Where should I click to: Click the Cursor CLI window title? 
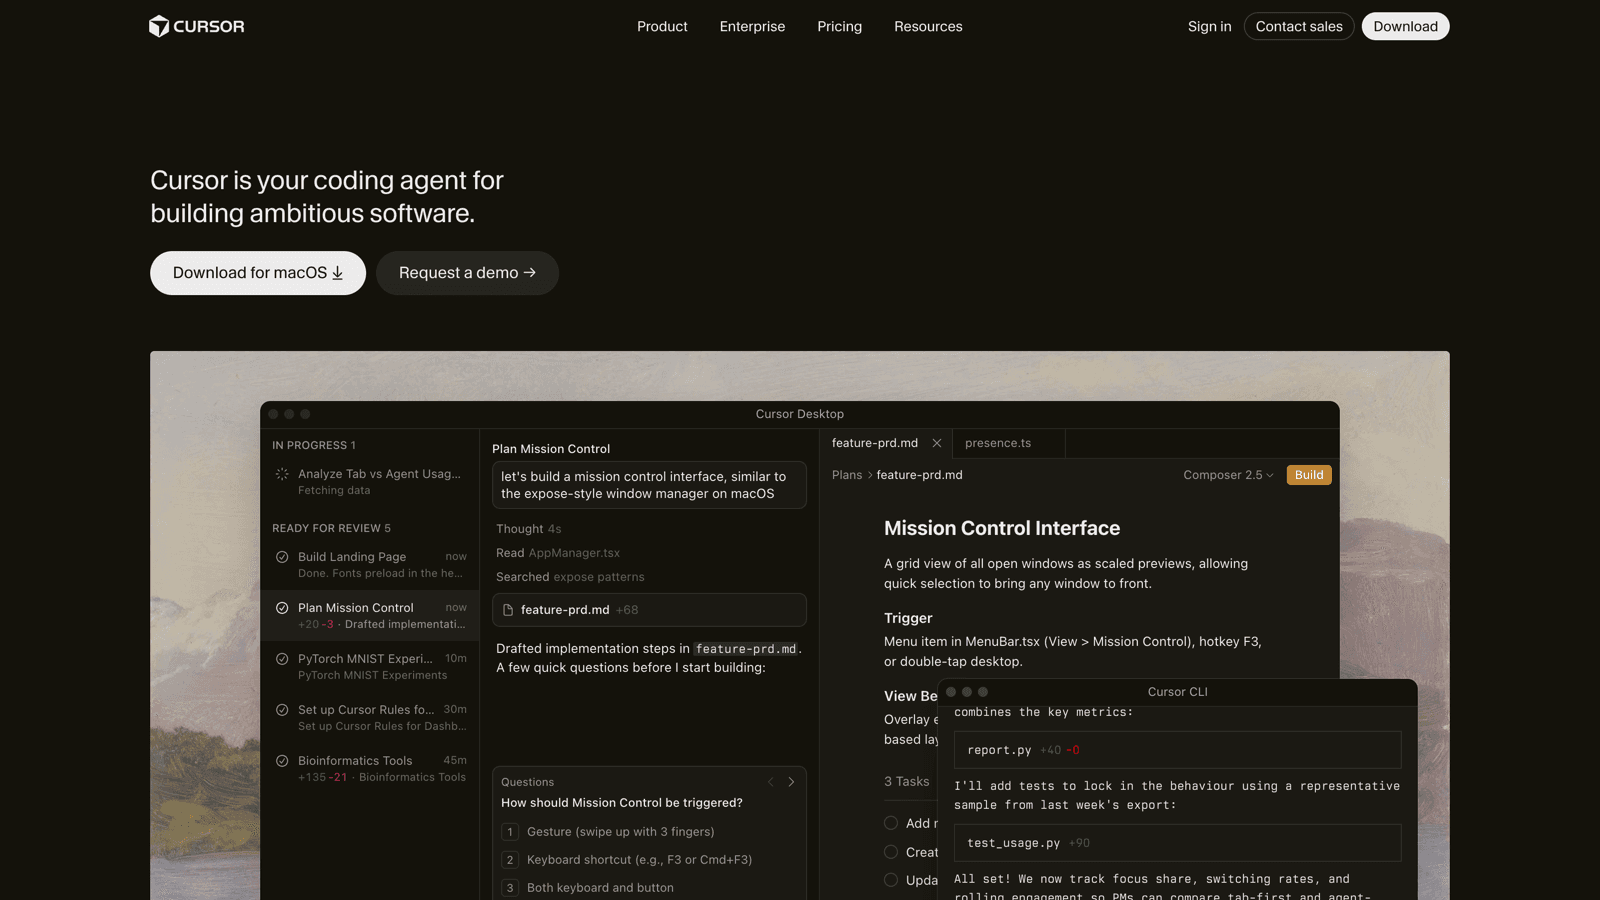tap(1177, 692)
